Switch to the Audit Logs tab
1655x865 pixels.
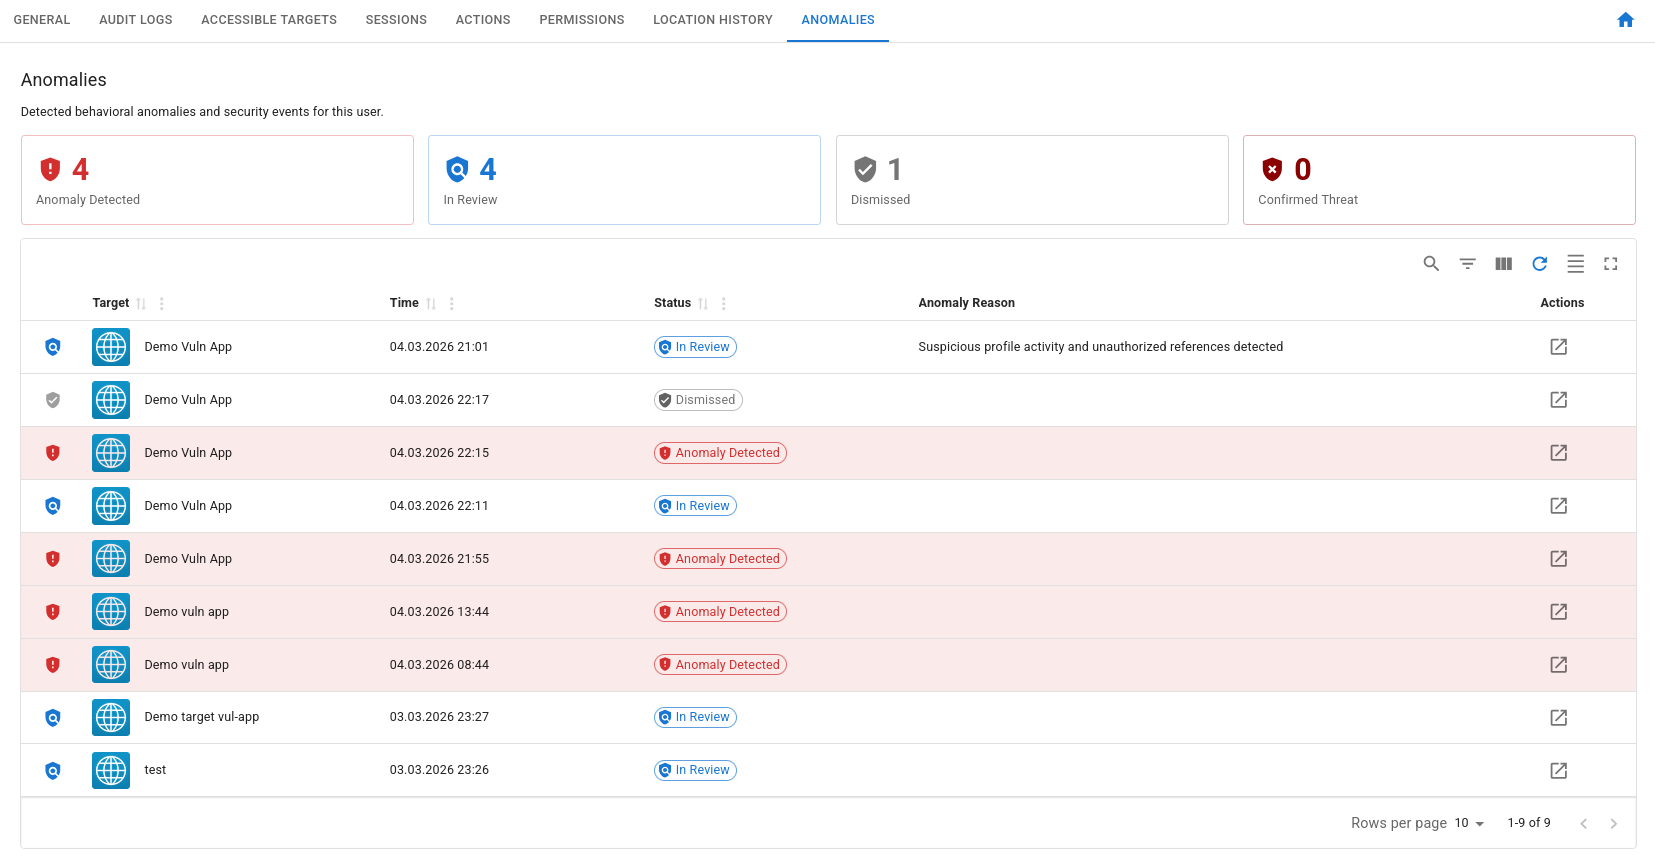tap(136, 20)
